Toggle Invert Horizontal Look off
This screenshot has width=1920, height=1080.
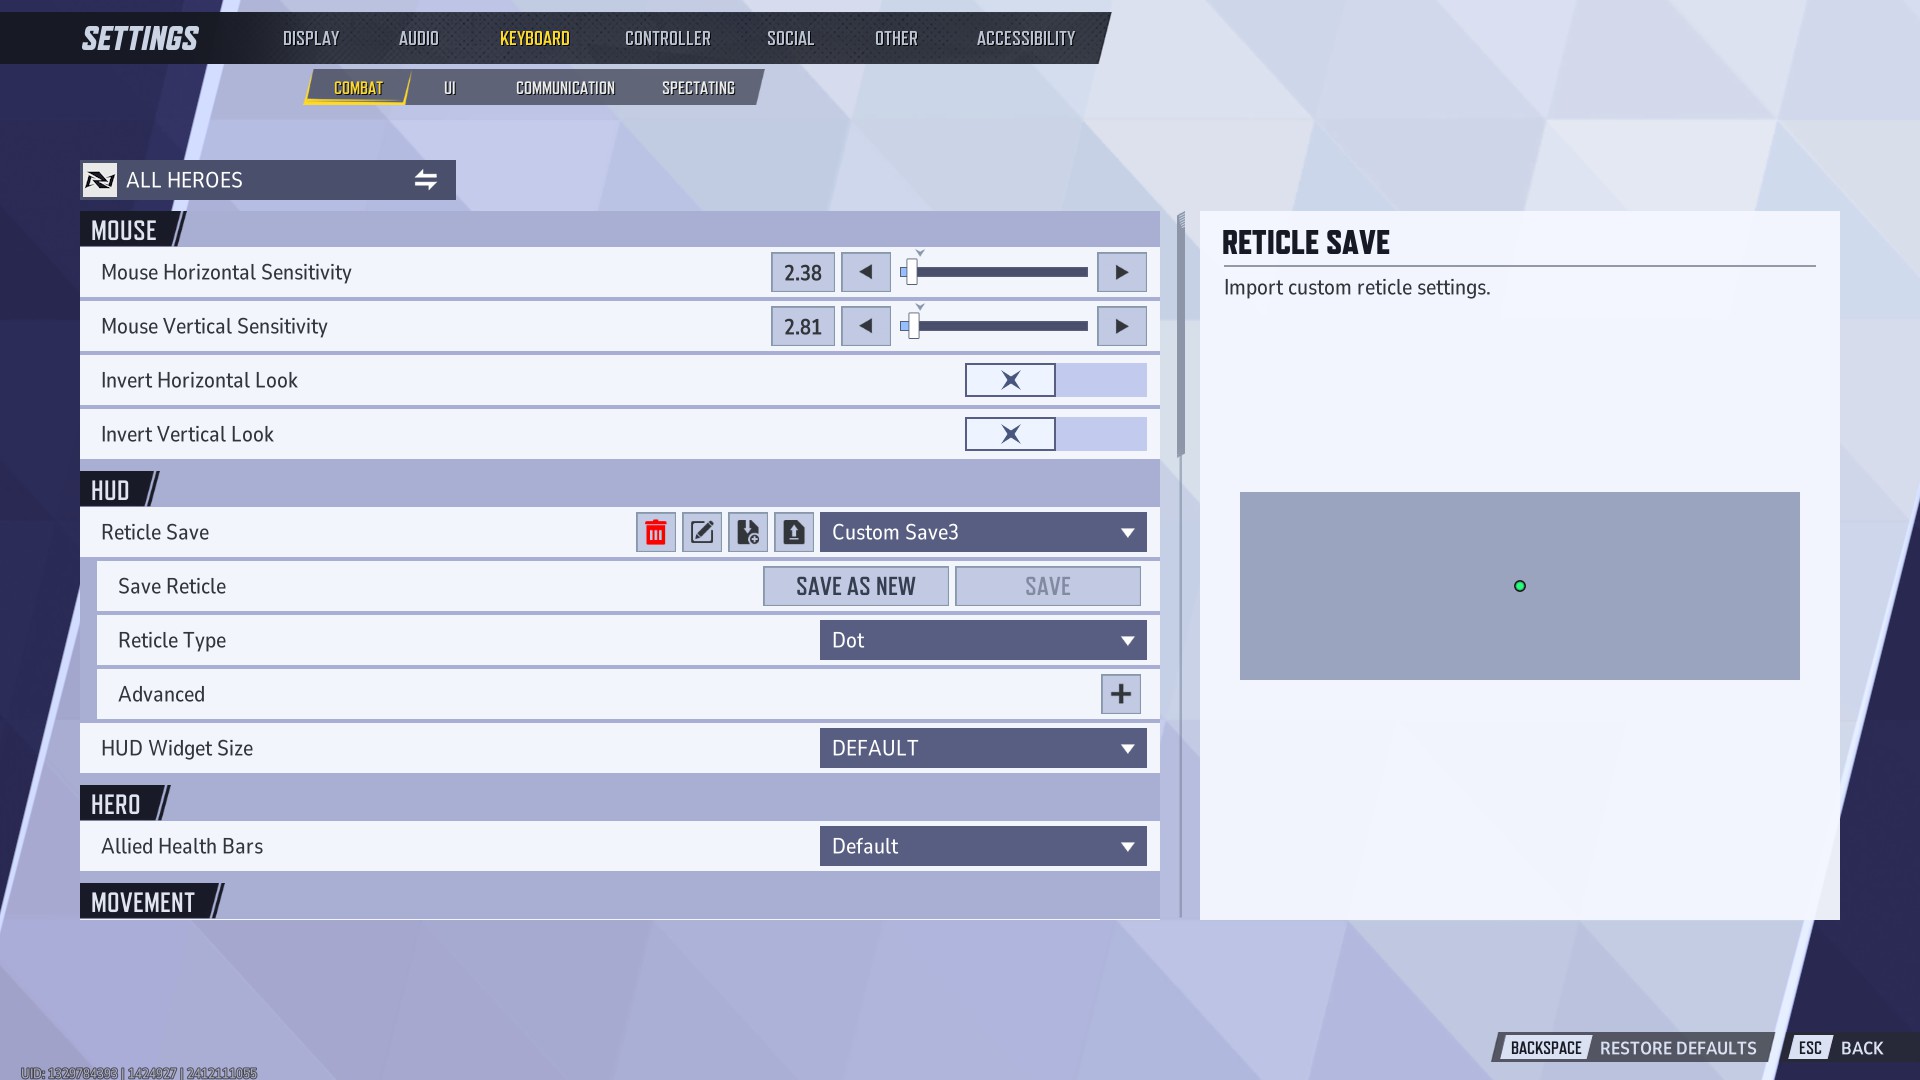click(x=1010, y=380)
